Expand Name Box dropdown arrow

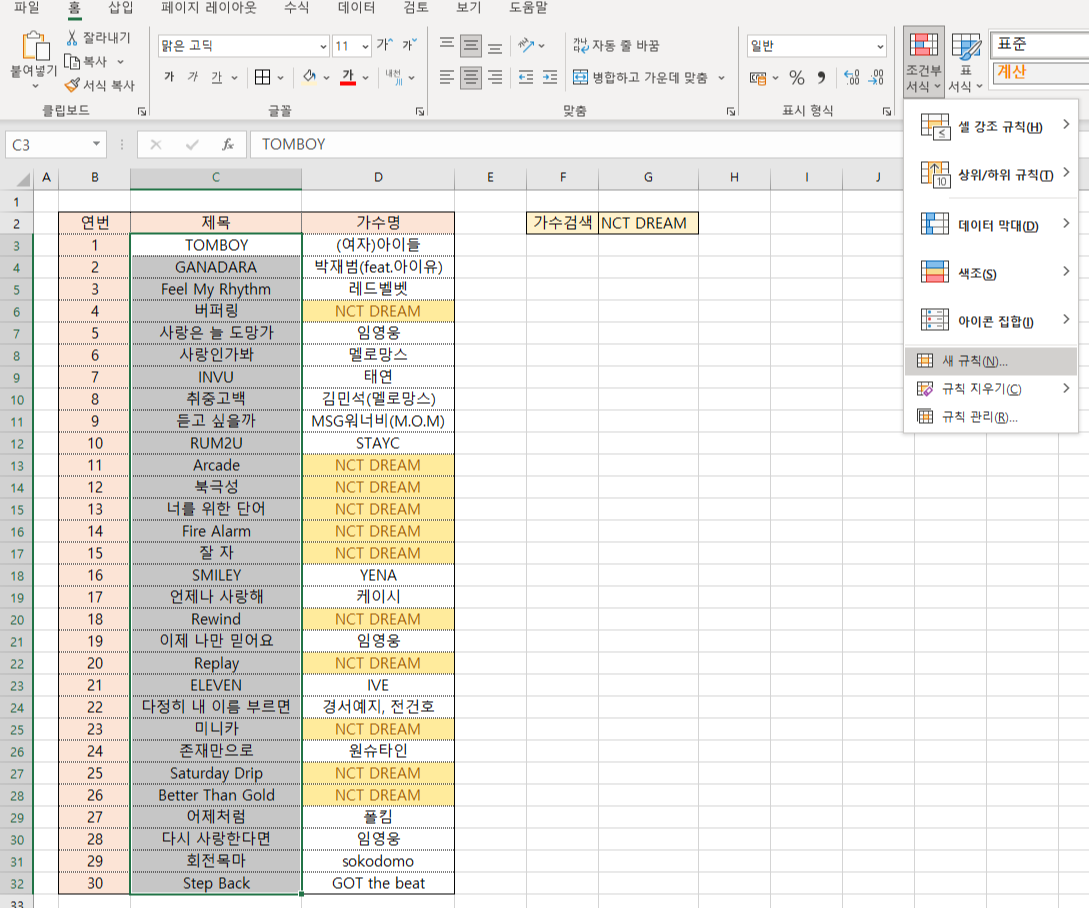tap(96, 145)
